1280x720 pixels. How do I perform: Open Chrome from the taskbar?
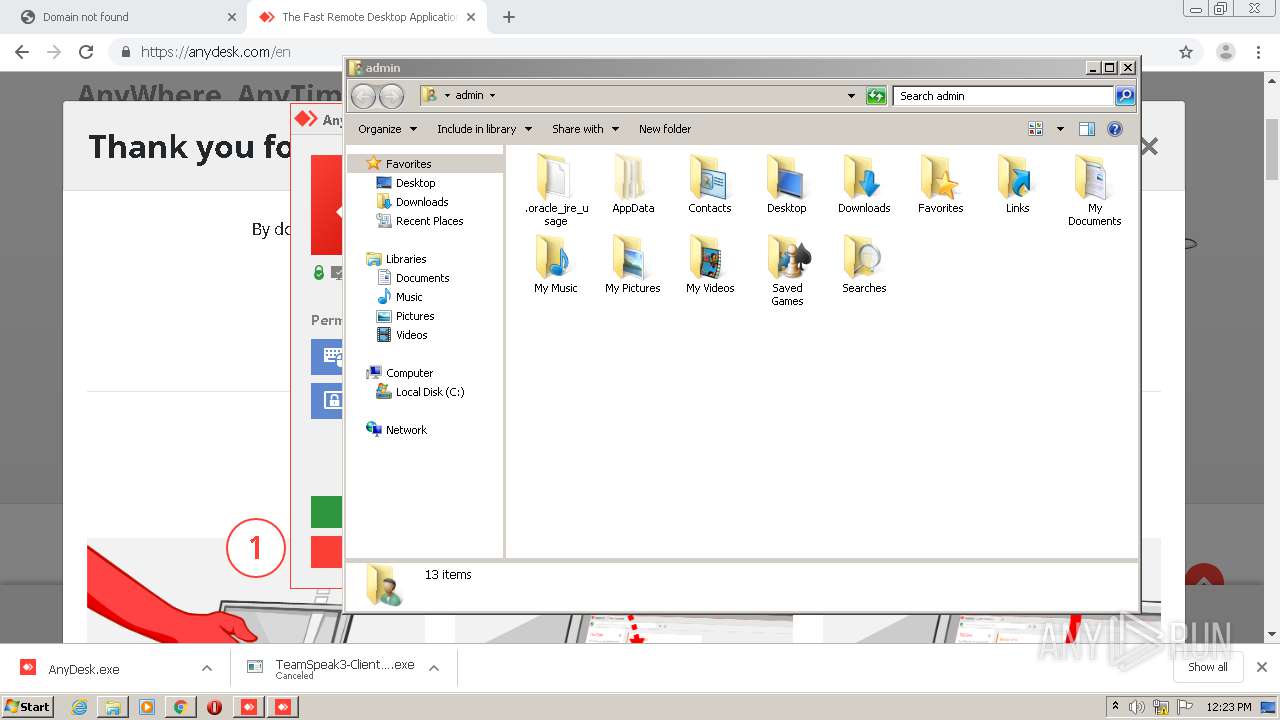click(180, 707)
